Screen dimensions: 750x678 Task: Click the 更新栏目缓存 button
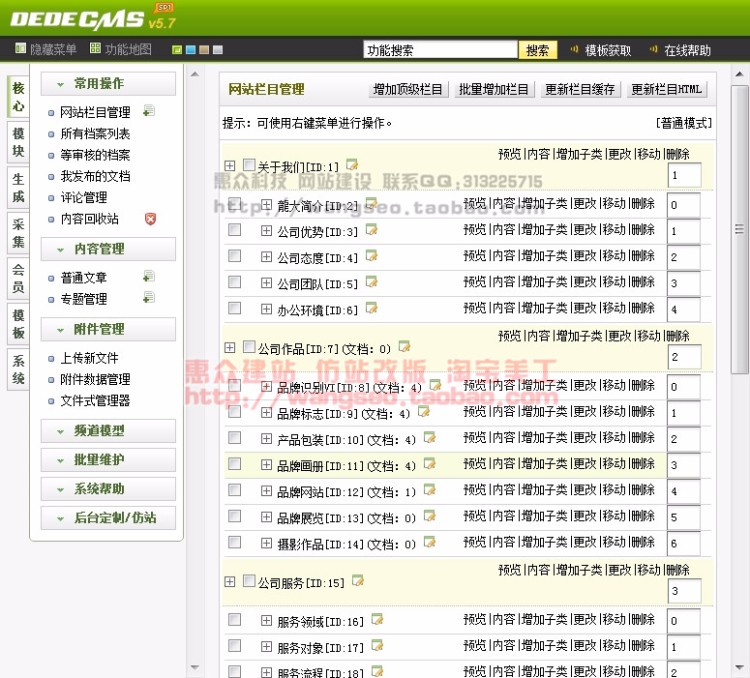click(x=580, y=89)
